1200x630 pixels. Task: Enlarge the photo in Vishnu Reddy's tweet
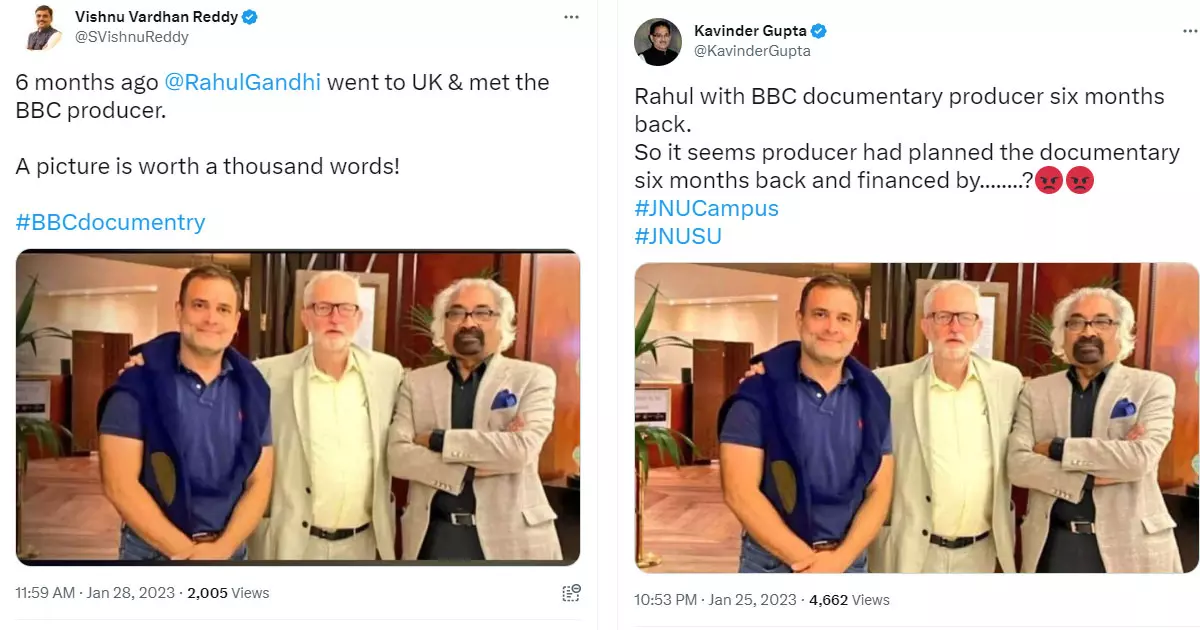pos(298,407)
